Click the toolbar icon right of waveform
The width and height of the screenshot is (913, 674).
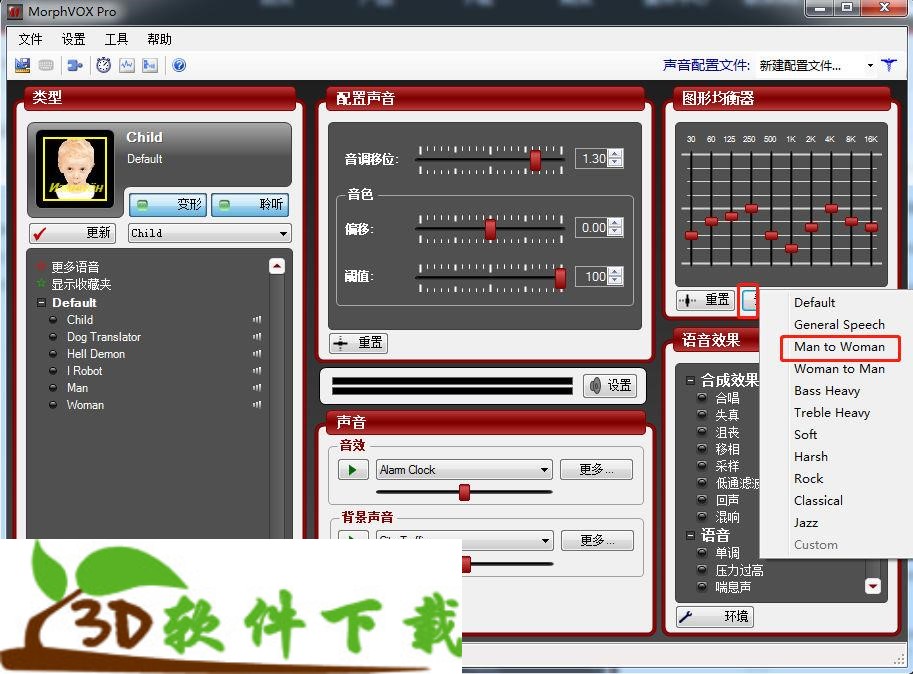150,65
